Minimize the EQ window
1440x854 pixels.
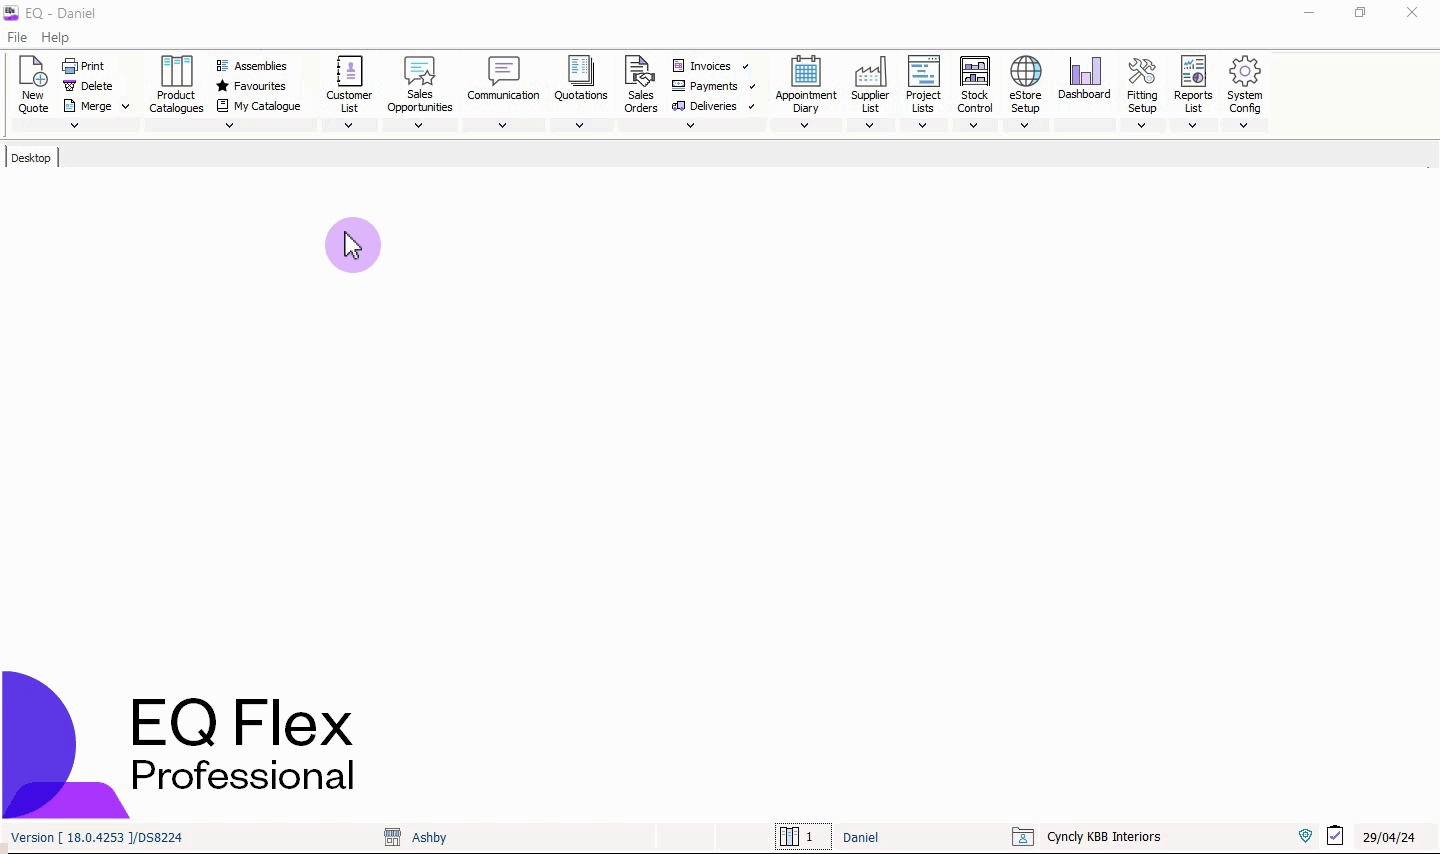(1309, 13)
